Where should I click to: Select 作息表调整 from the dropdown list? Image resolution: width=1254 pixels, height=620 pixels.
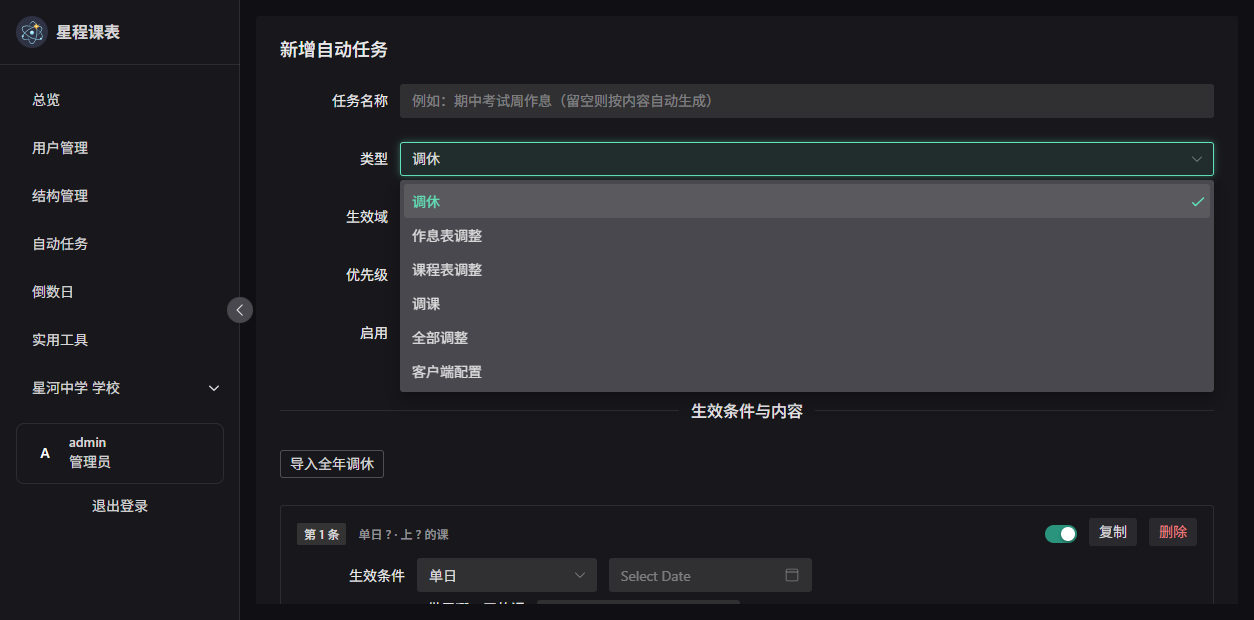[x=807, y=236]
